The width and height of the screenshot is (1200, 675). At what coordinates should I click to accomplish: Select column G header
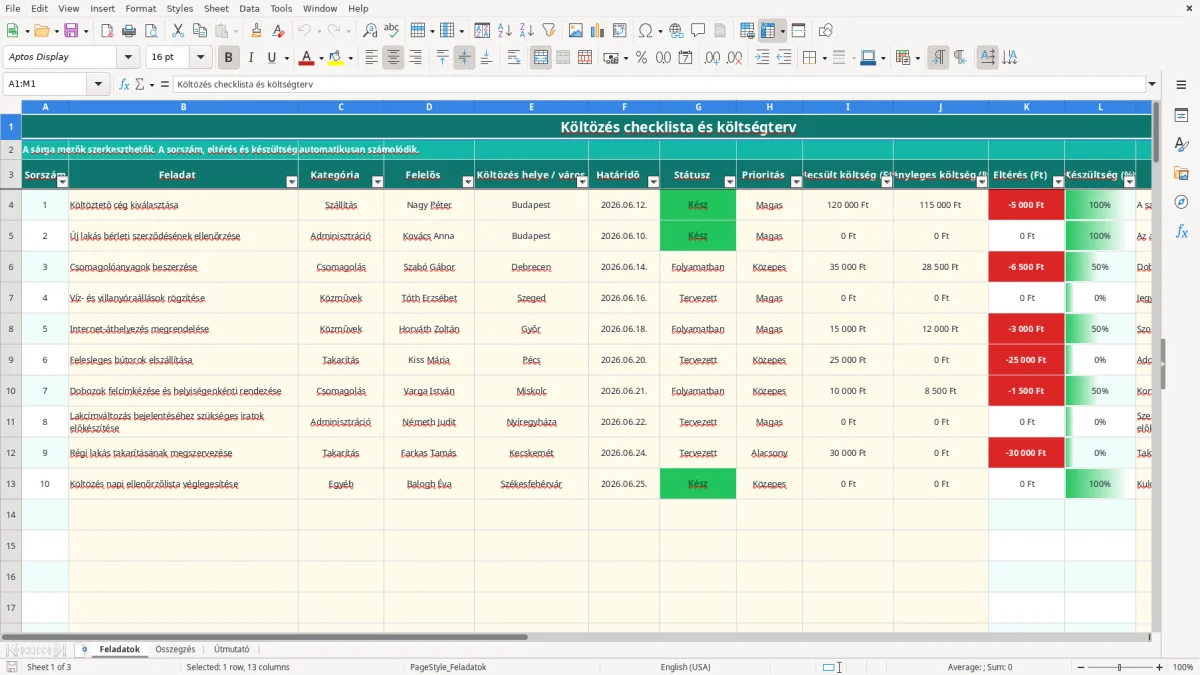pyautogui.click(x=698, y=106)
